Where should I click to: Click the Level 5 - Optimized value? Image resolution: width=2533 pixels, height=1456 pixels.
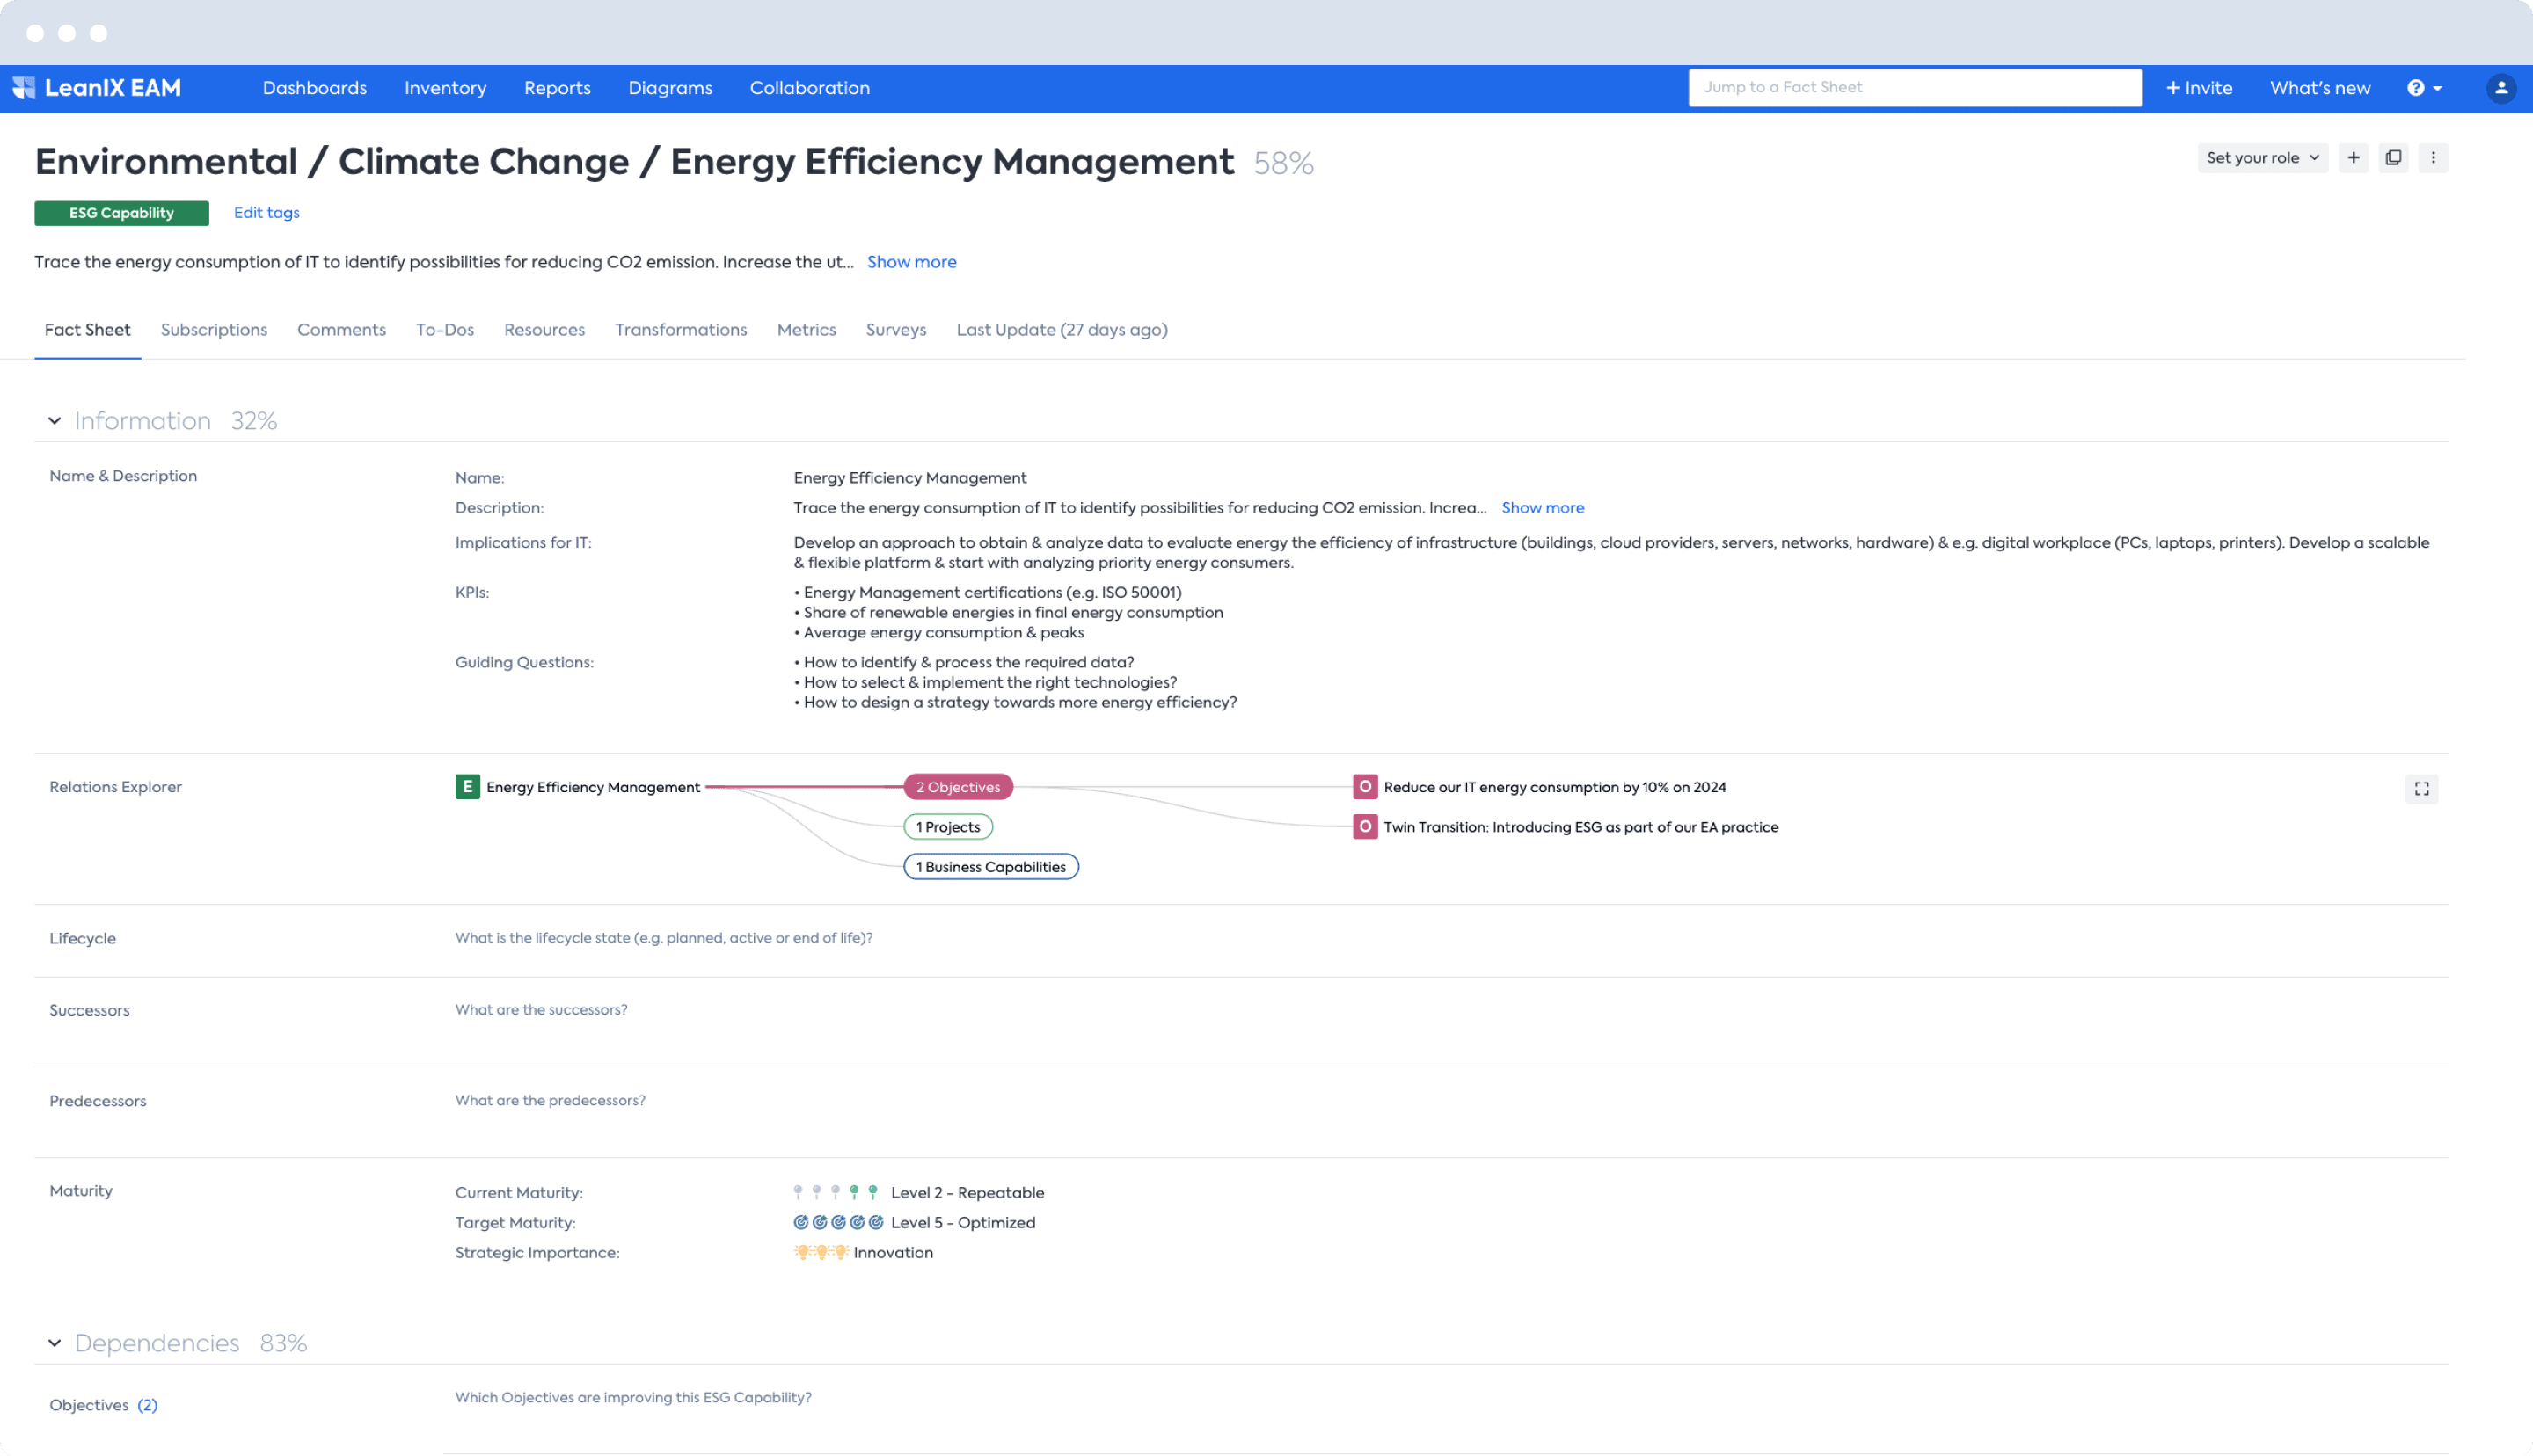tap(963, 1222)
